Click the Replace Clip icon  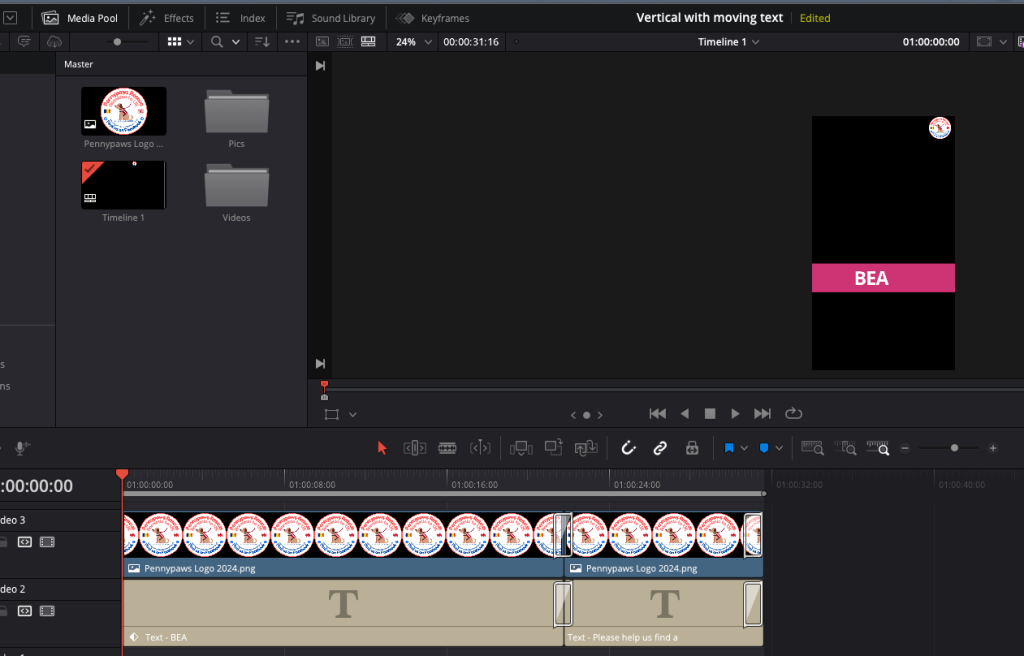pyautogui.click(x=586, y=448)
